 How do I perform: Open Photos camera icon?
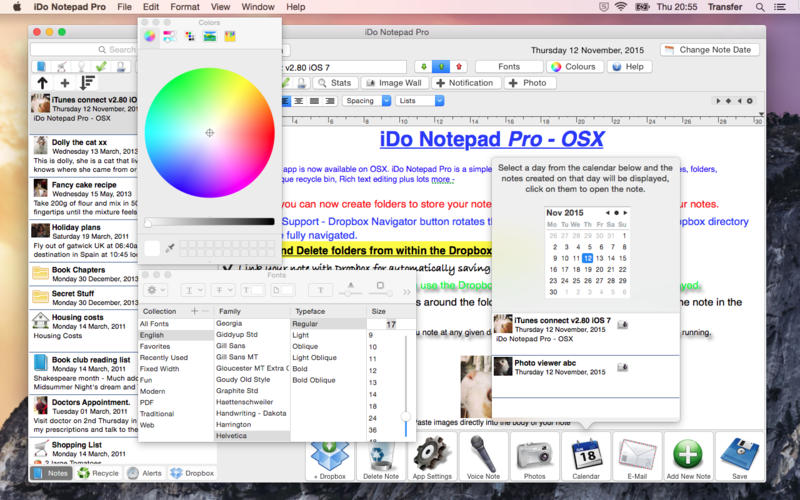[534, 457]
